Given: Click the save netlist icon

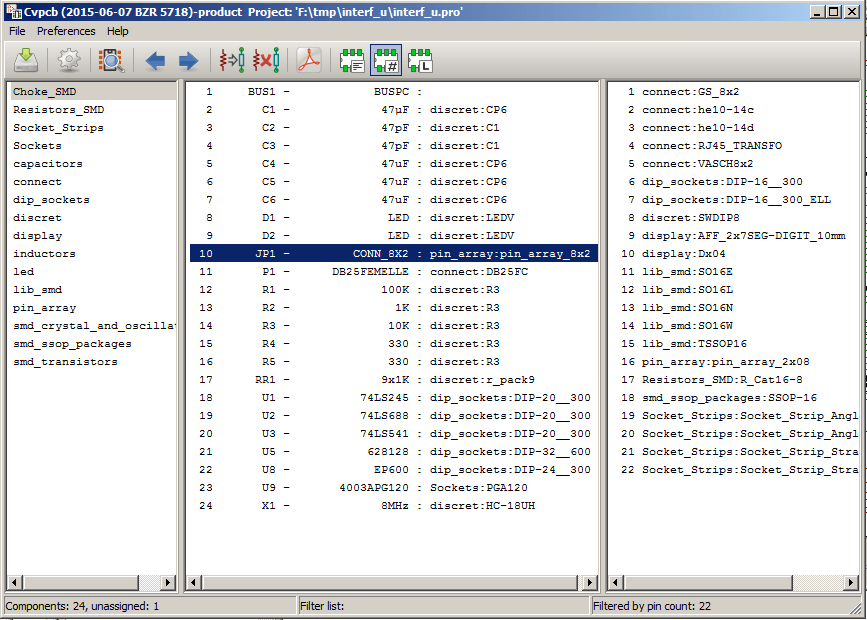Looking at the screenshot, I should coord(26,61).
